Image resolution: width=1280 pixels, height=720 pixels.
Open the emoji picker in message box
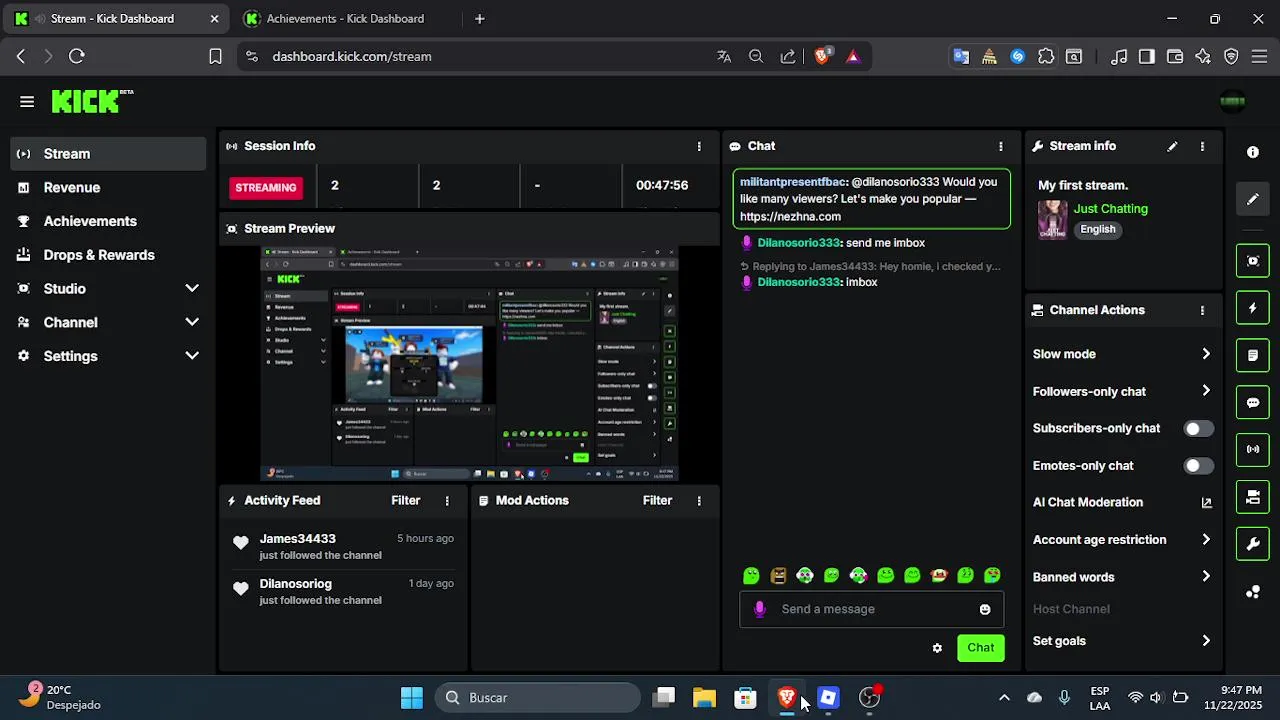[x=985, y=609]
